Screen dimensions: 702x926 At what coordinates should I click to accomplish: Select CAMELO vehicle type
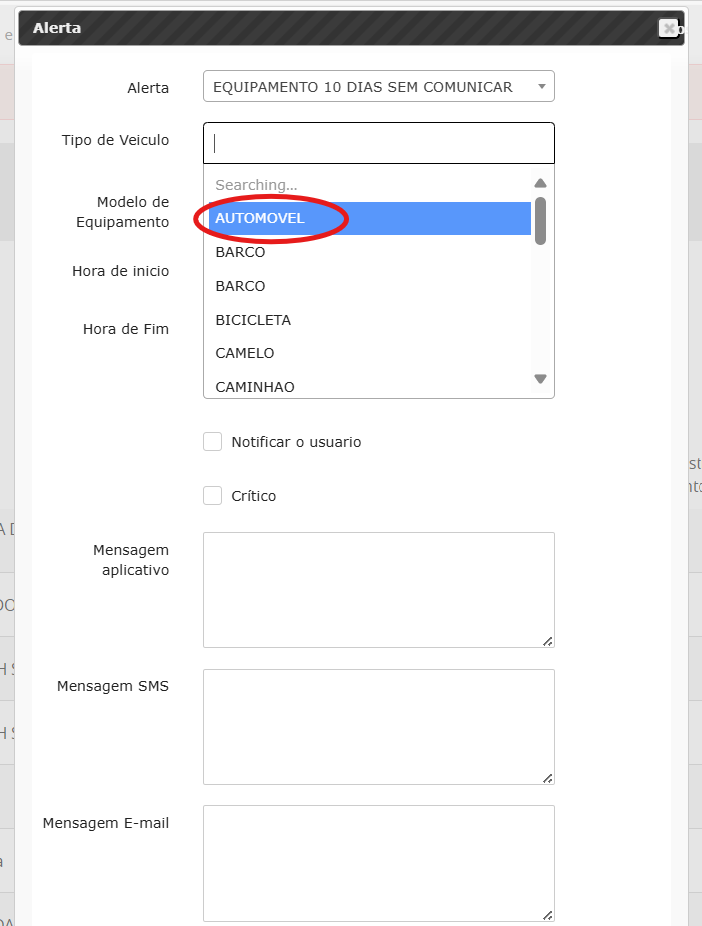click(370, 353)
